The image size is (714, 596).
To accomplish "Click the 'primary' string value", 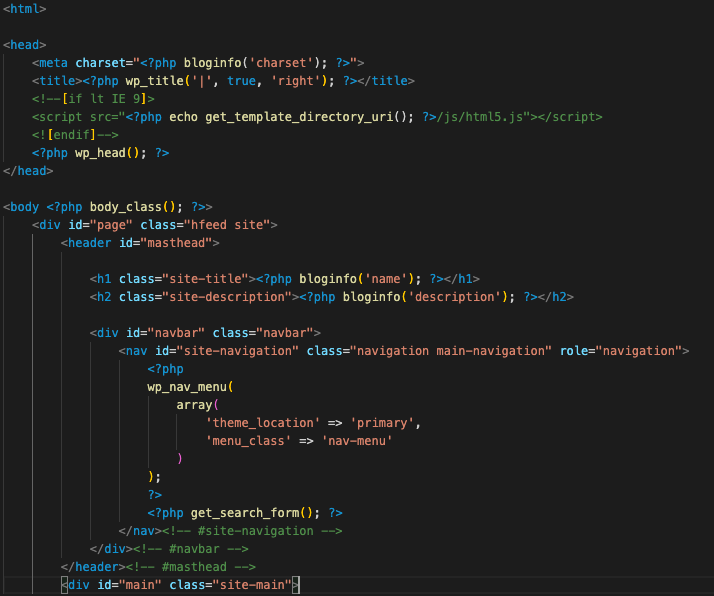I will tap(382, 423).
